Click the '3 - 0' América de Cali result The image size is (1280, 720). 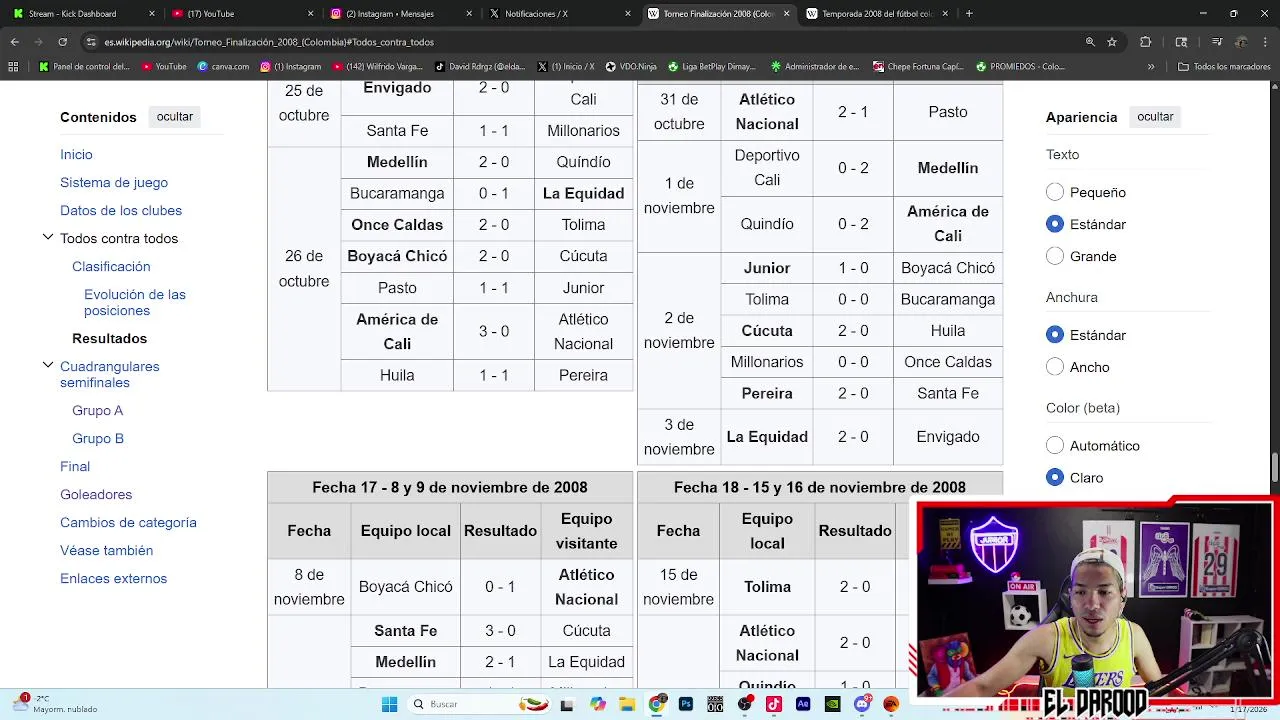coord(494,331)
